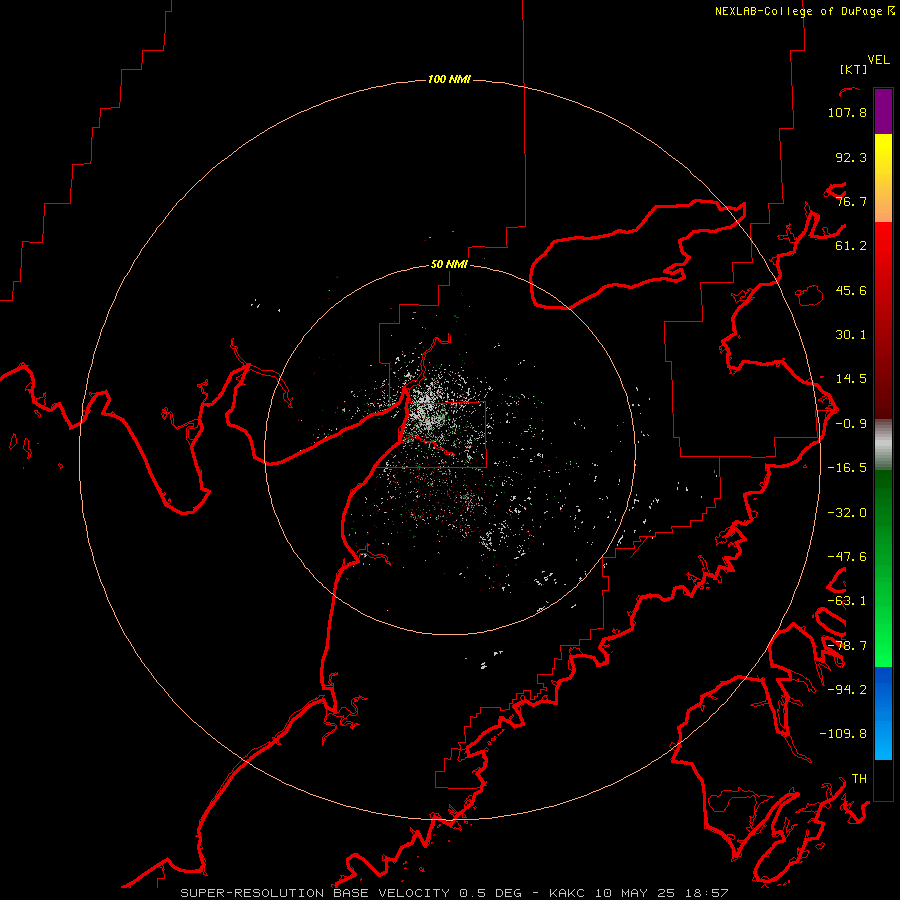Screen dimensions: 900x900
Task: Click the -16.5 velocity scale value
Action: pos(847,468)
